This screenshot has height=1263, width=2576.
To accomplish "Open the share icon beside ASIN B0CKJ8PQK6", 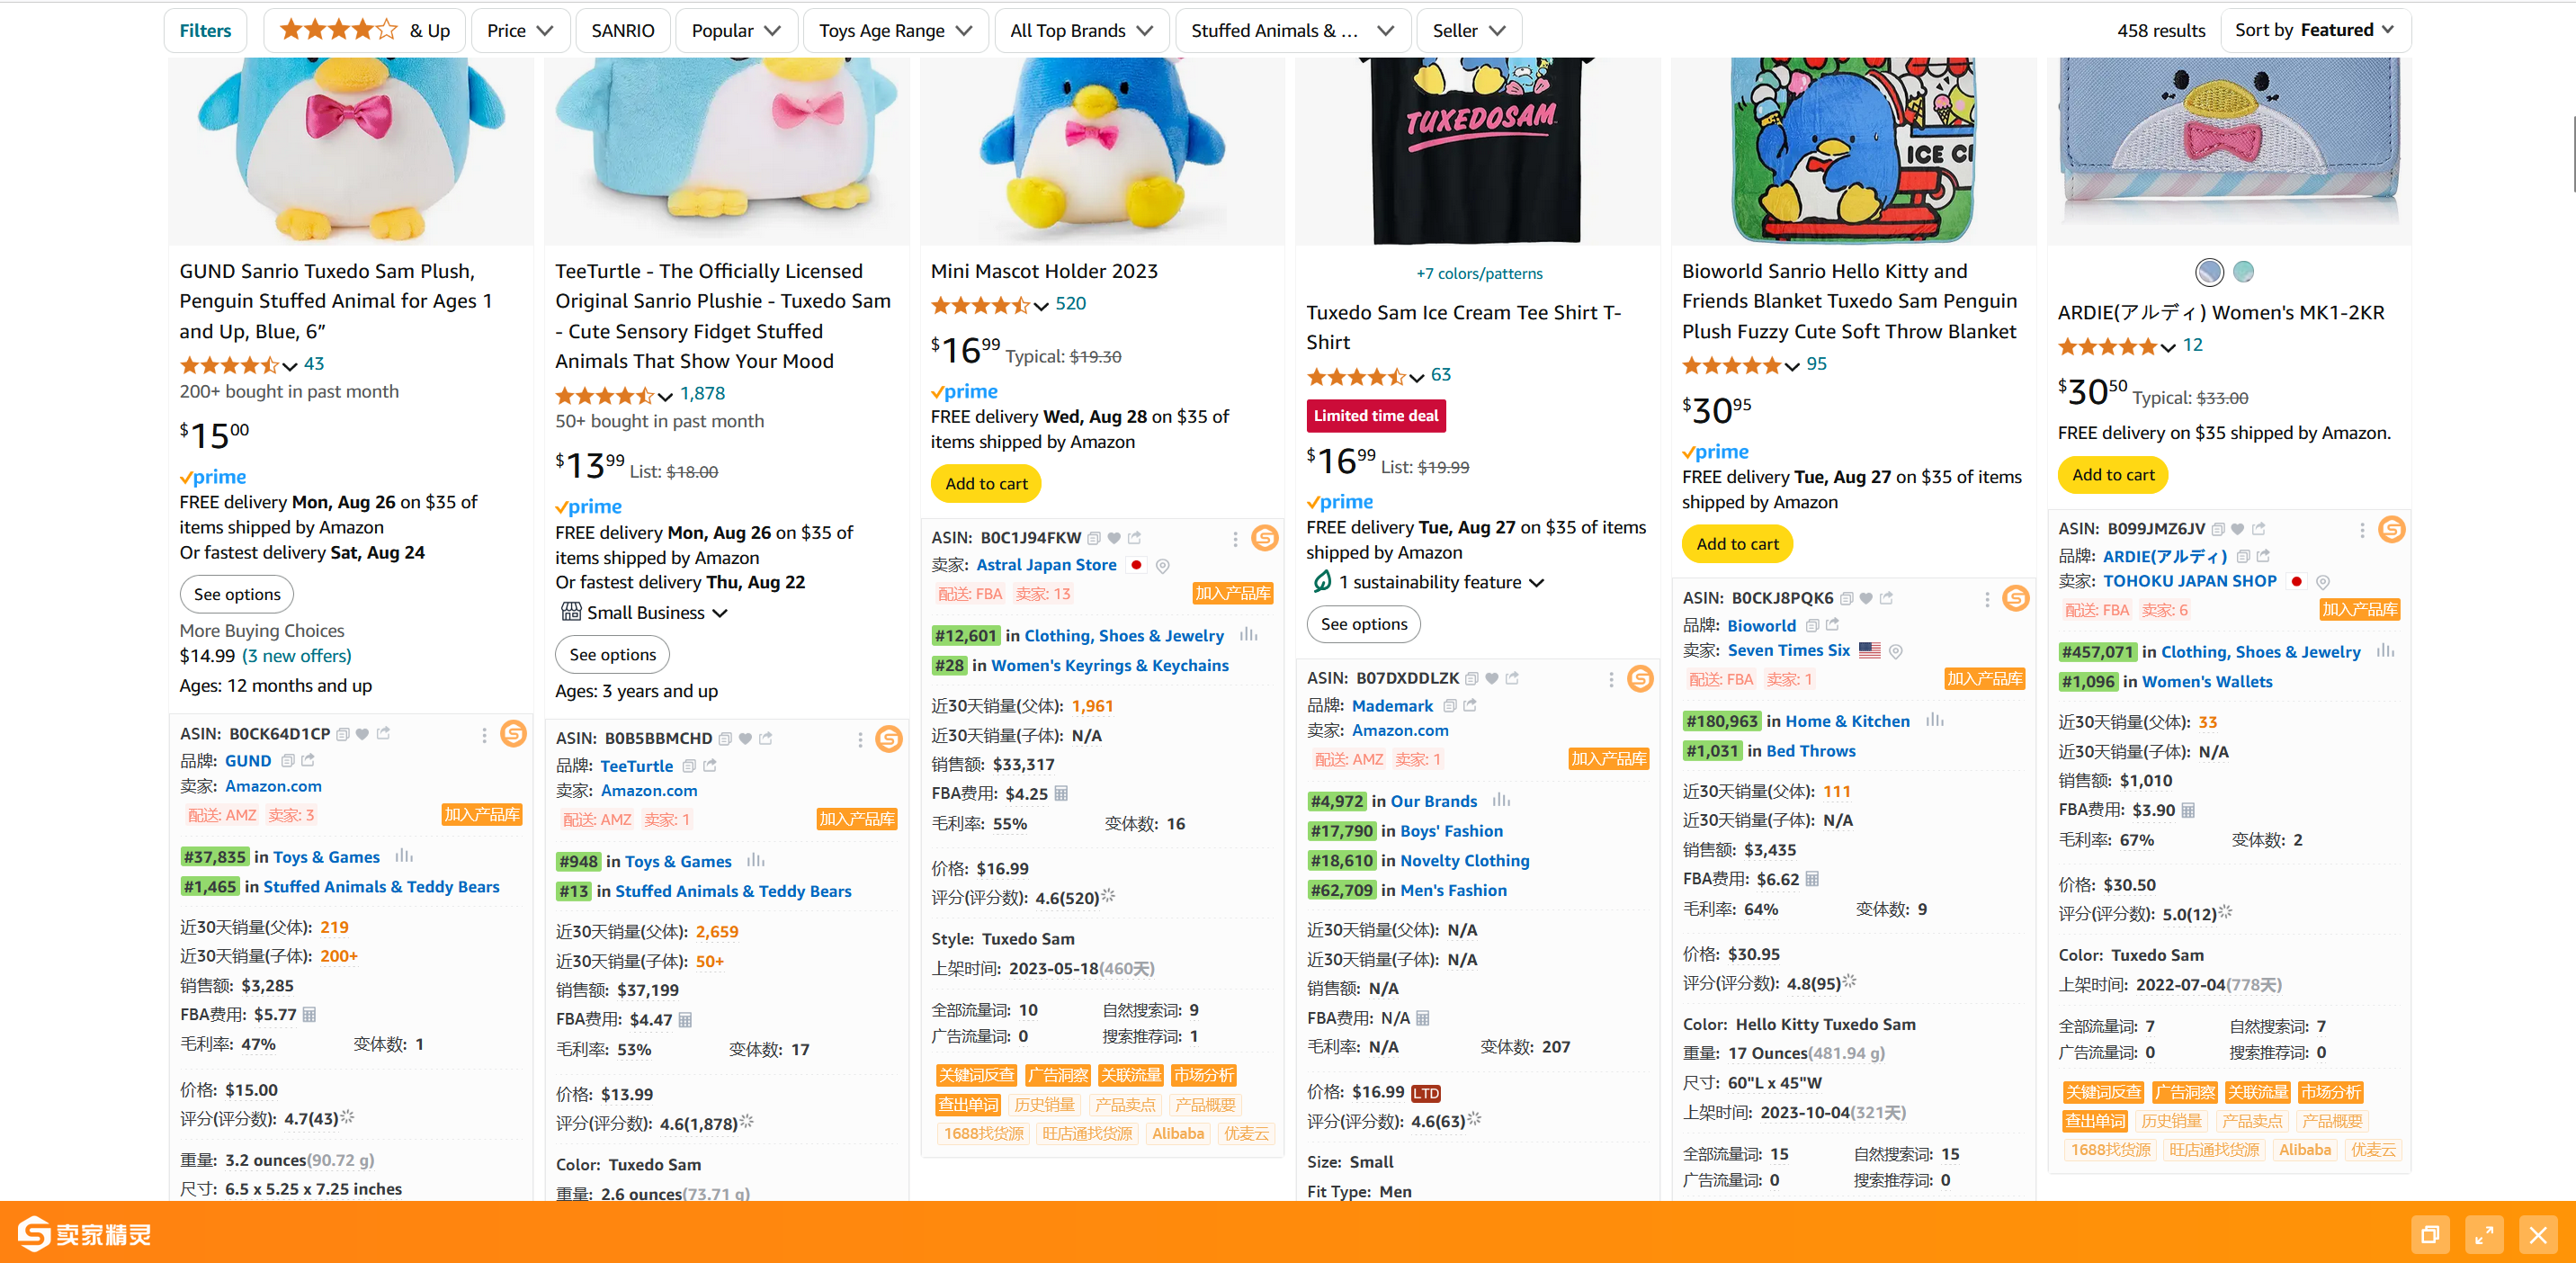I will [x=1886, y=599].
